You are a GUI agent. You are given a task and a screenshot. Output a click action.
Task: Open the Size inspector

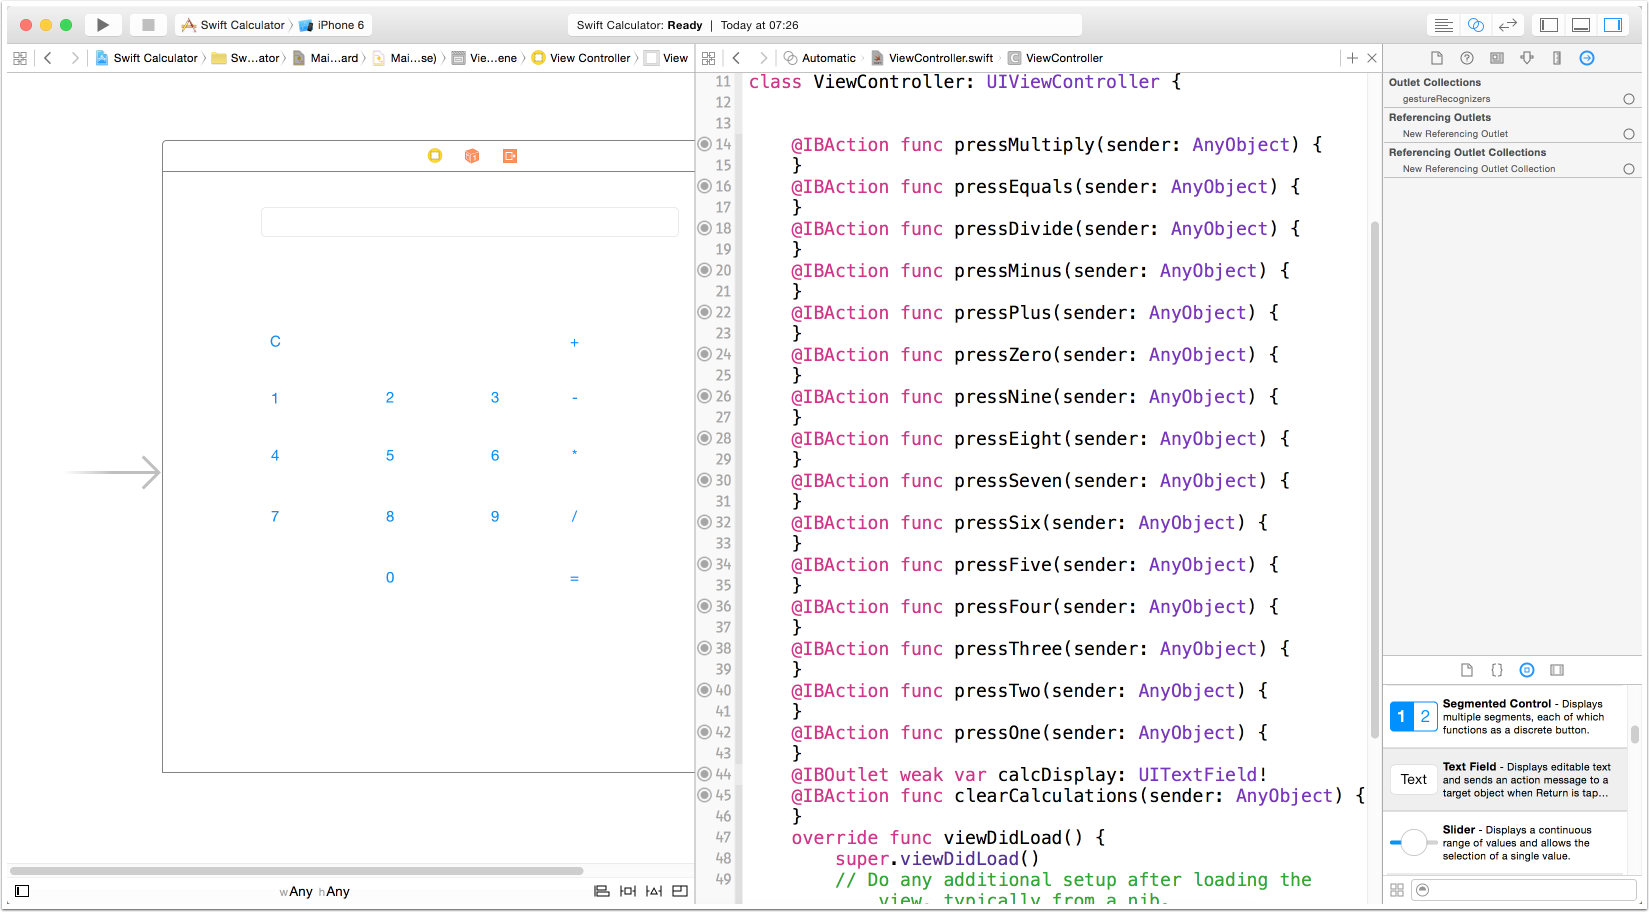(1557, 58)
